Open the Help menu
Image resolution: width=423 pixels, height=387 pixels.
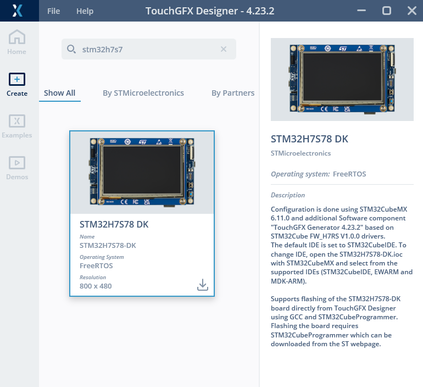click(x=85, y=11)
